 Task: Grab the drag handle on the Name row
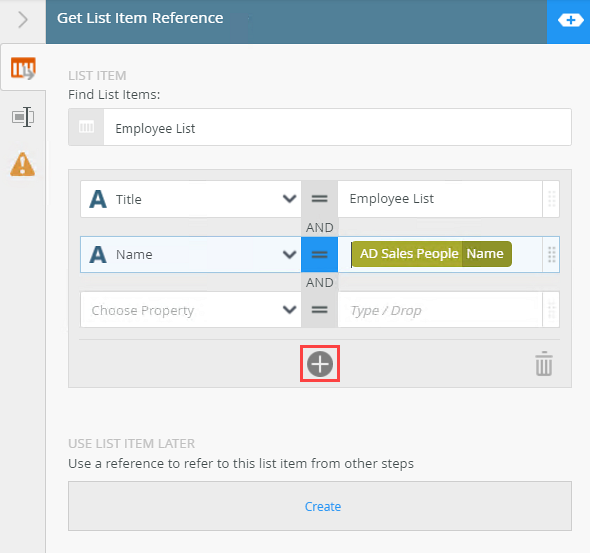[551, 254]
